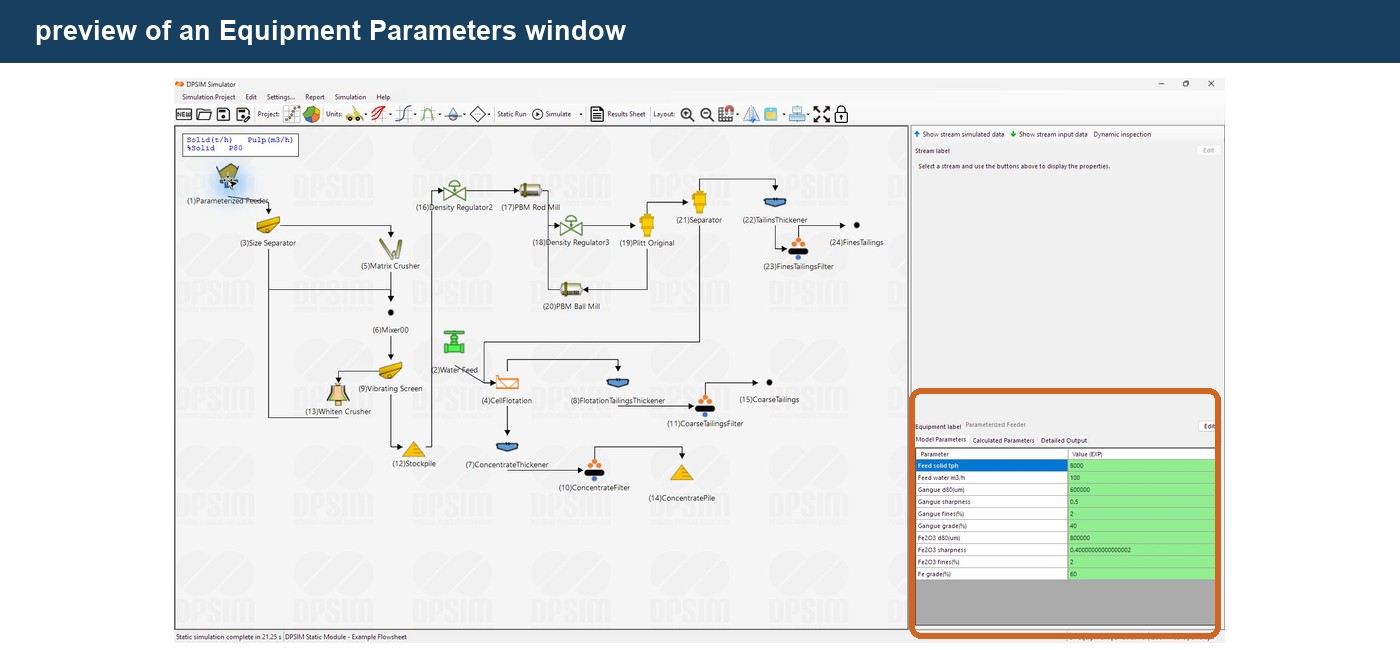Click the multicolored ore particle icon
The height and width of the screenshot is (650, 1400).
[312, 114]
